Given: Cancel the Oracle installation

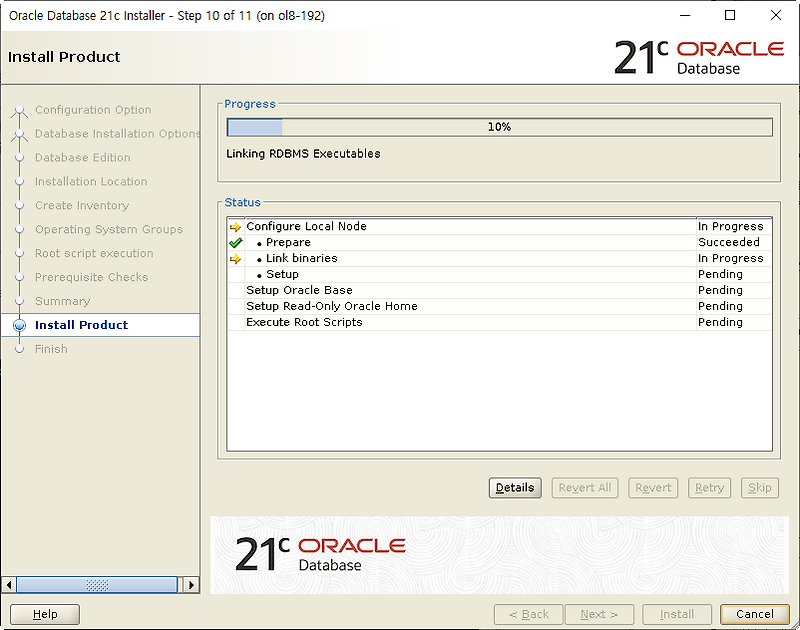Looking at the screenshot, I should (755, 614).
